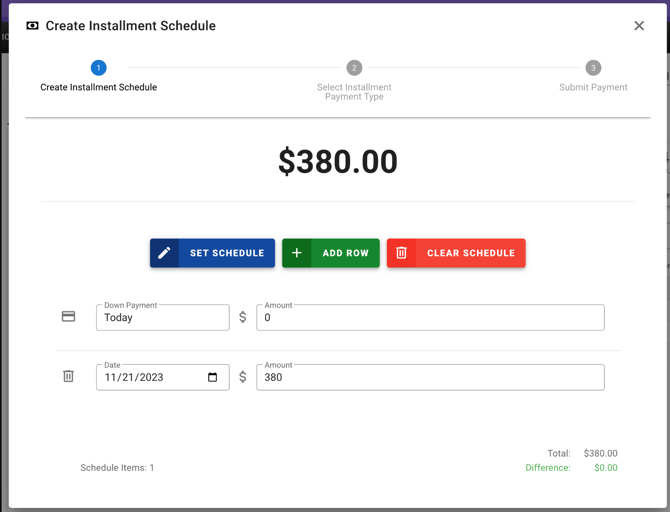Click the step 1 circle indicator
The width and height of the screenshot is (670, 512).
98,68
